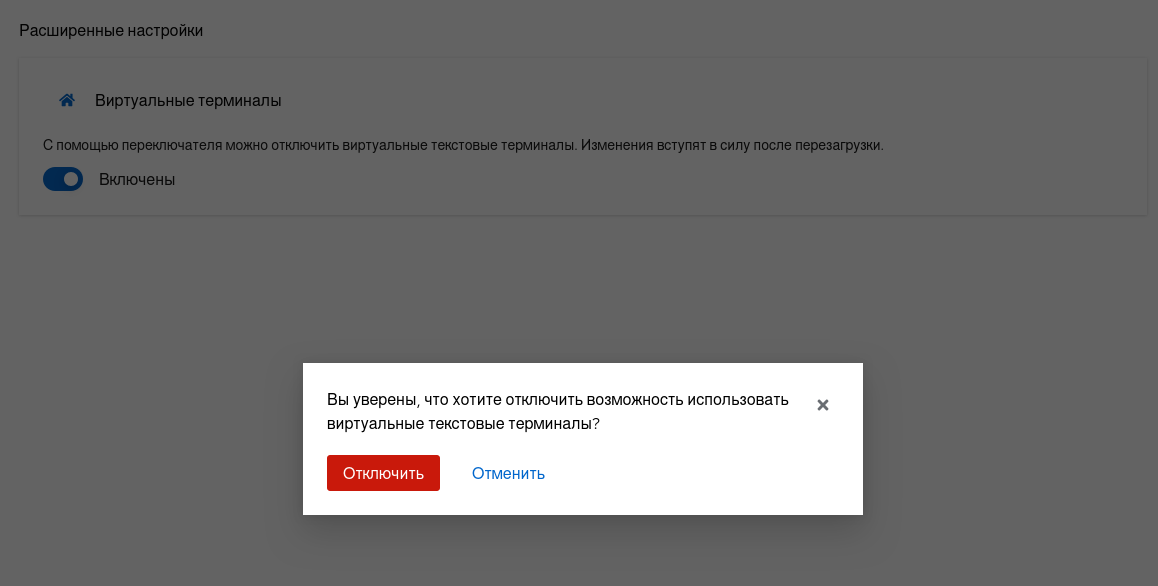This screenshot has height=586, width=1158.
Task: Click the Включены label next to the switch
Action: (x=137, y=180)
